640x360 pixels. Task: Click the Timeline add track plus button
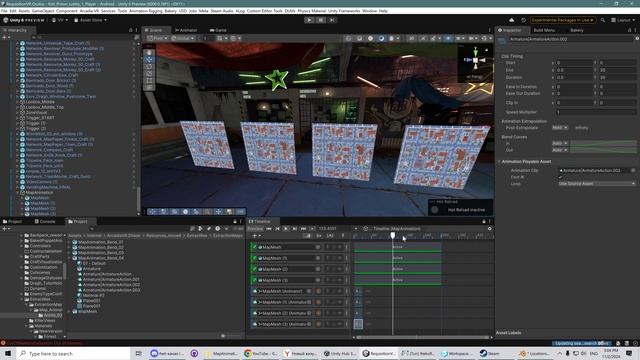(x=256, y=236)
